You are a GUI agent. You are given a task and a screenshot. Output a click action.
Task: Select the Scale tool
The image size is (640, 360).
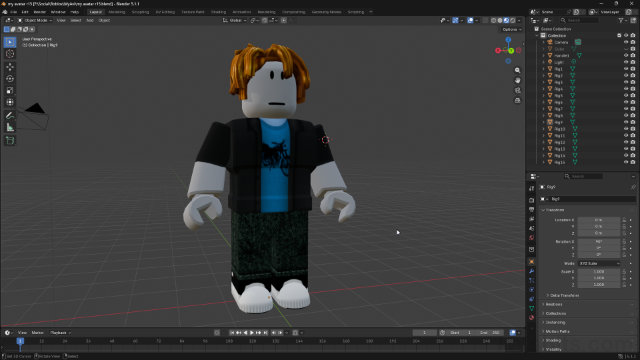(10, 90)
